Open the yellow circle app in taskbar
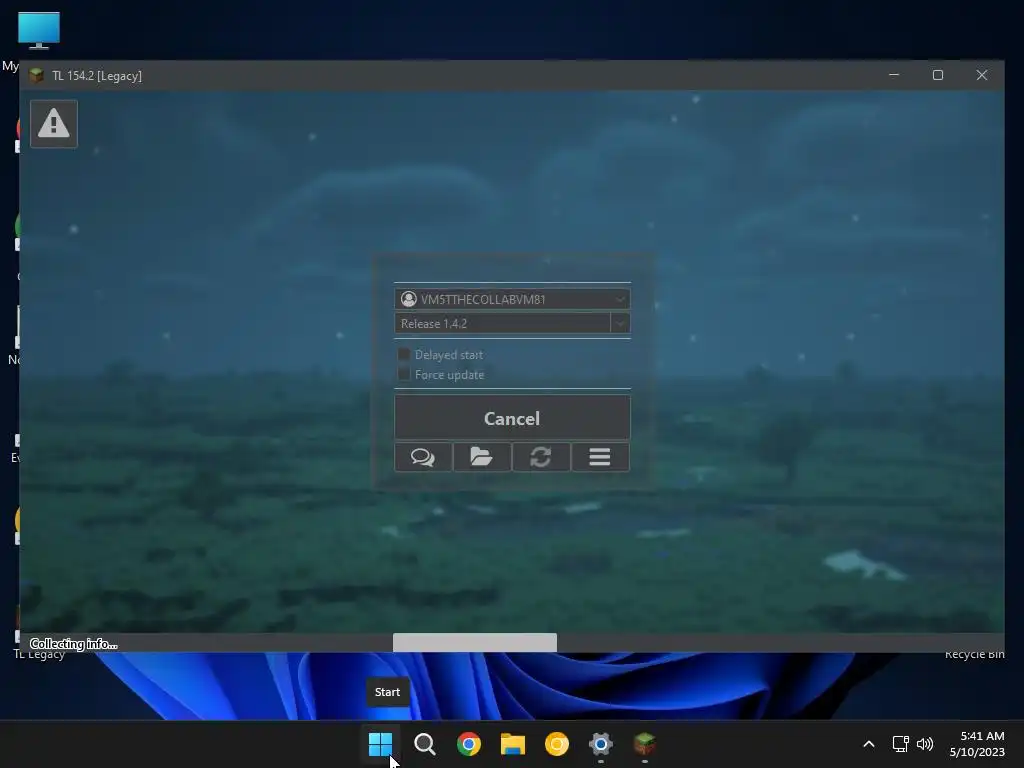This screenshot has width=1024, height=768. pyautogui.click(x=557, y=744)
